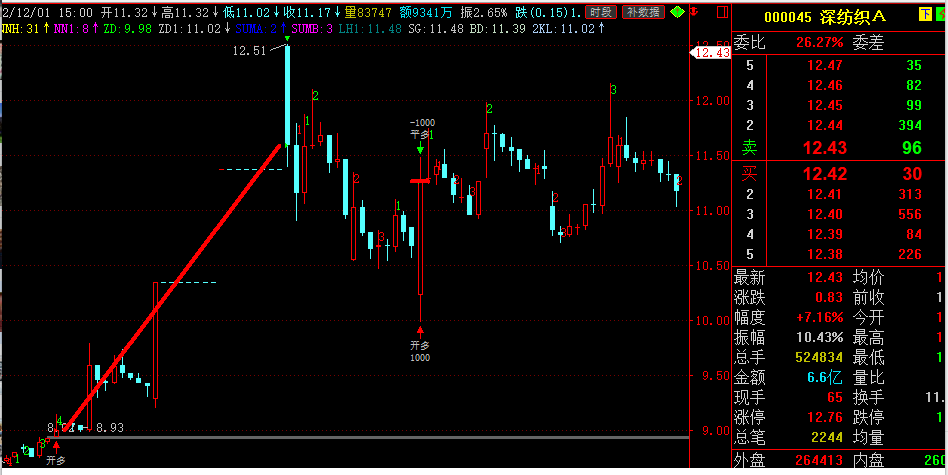This screenshot has height=475, width=948.
Task: Click indicator NNH:31
Action: pos(21,28)
